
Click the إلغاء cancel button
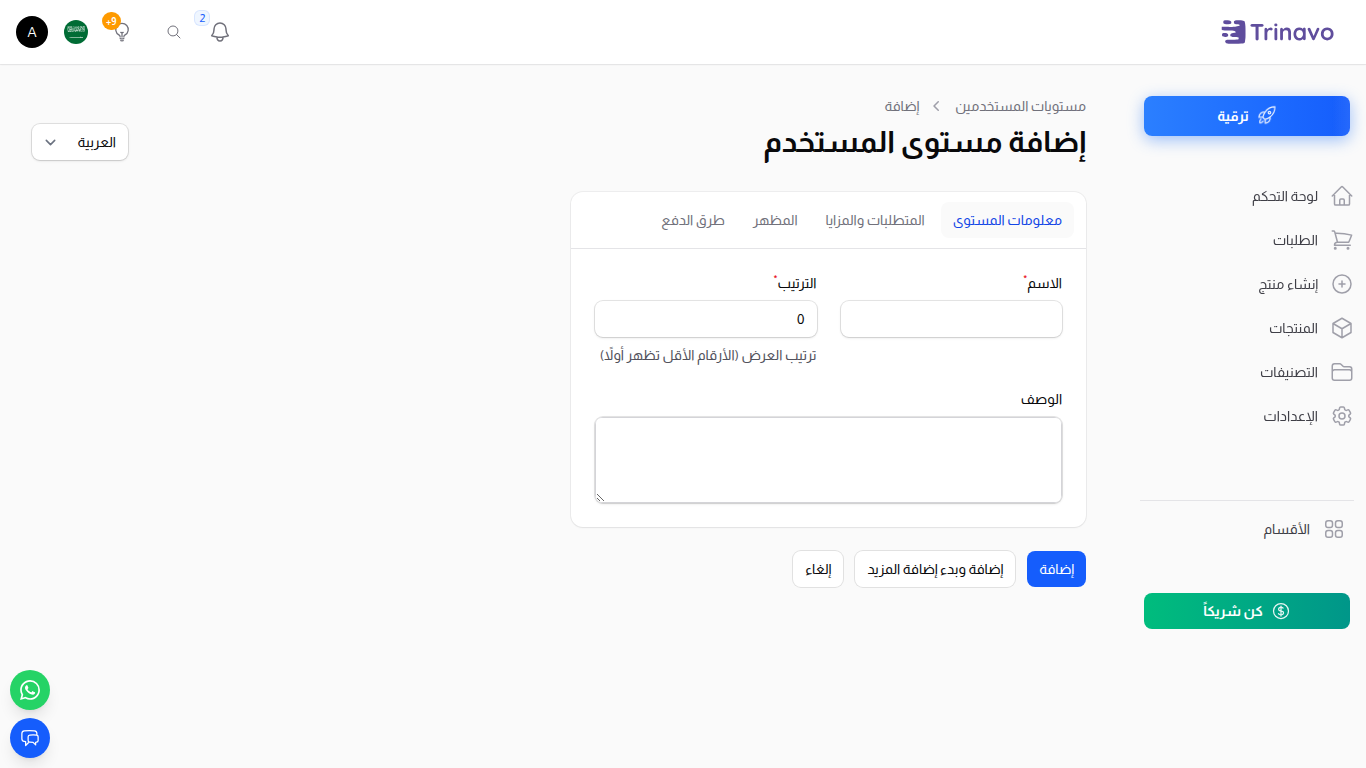pos(818,569)
